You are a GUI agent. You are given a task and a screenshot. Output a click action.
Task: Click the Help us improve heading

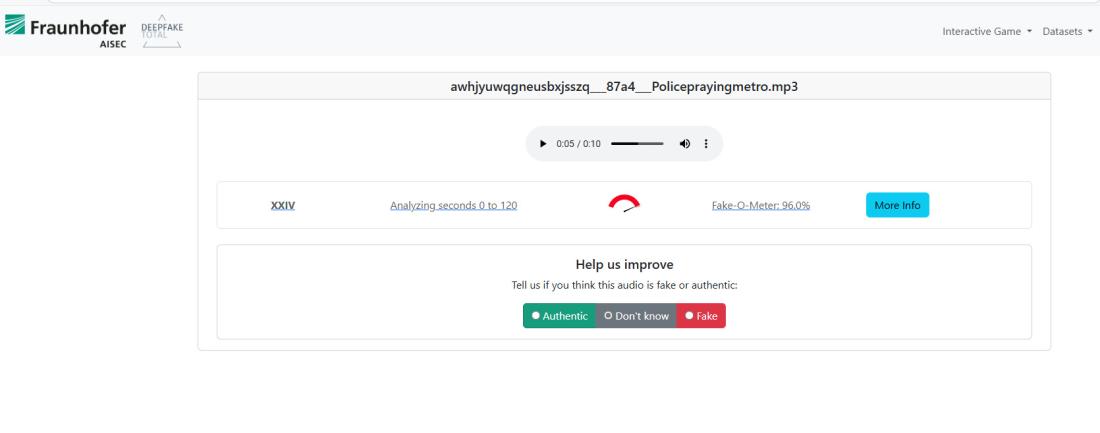click(x=624, y=265)
